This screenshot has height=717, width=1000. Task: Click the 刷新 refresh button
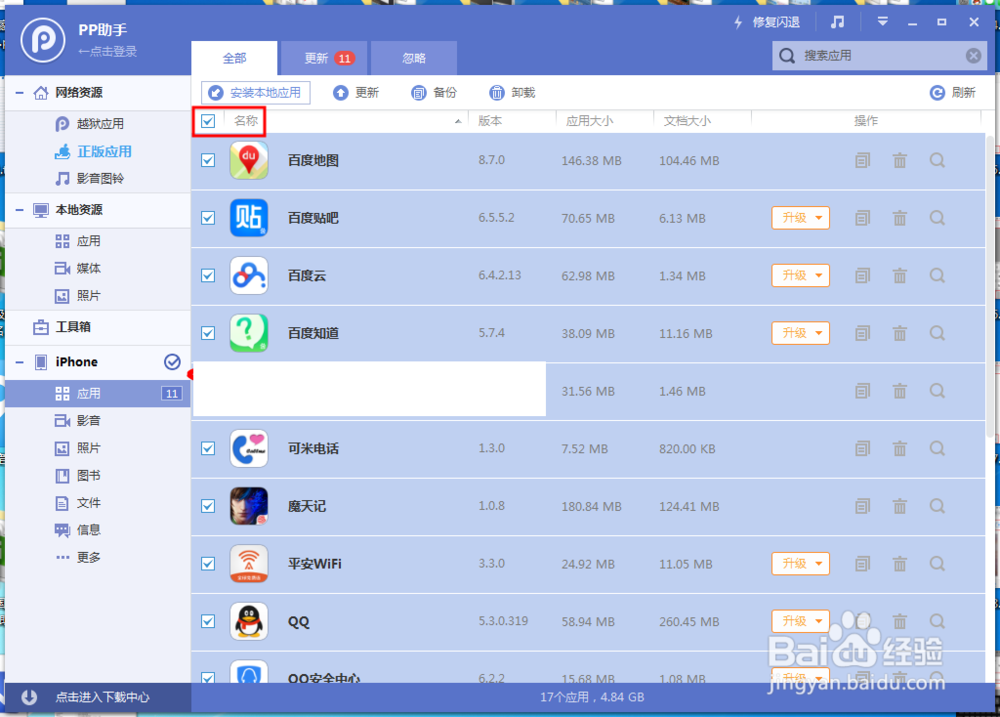pos(953,93)
